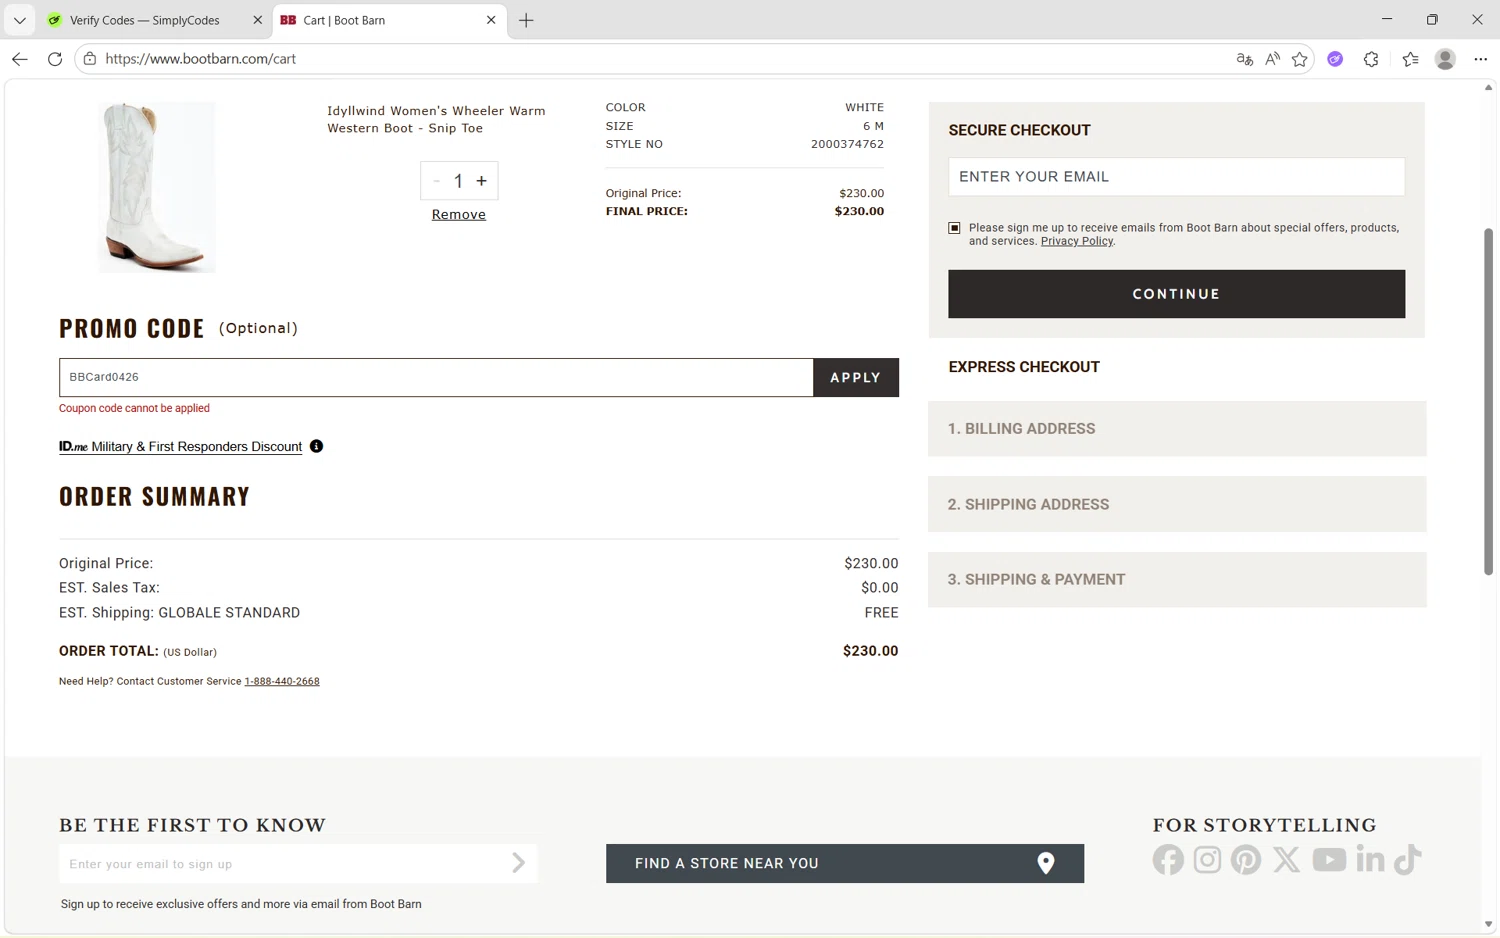The width and height of the screenshot is (1500, 938).
Task: Increase boot quantity with plus button
Action: tap(481, 181)
